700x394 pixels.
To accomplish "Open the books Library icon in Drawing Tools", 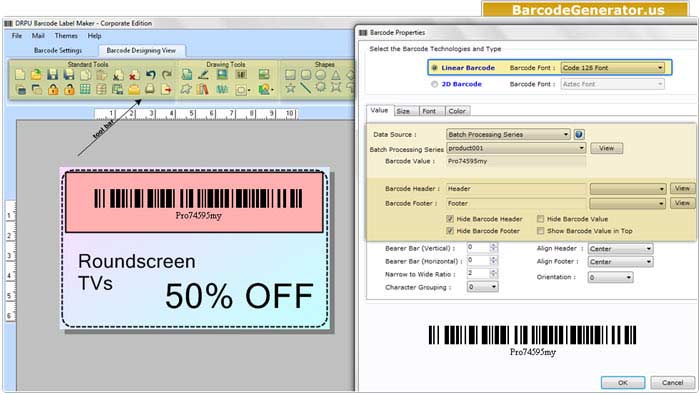I will point(203,89).
